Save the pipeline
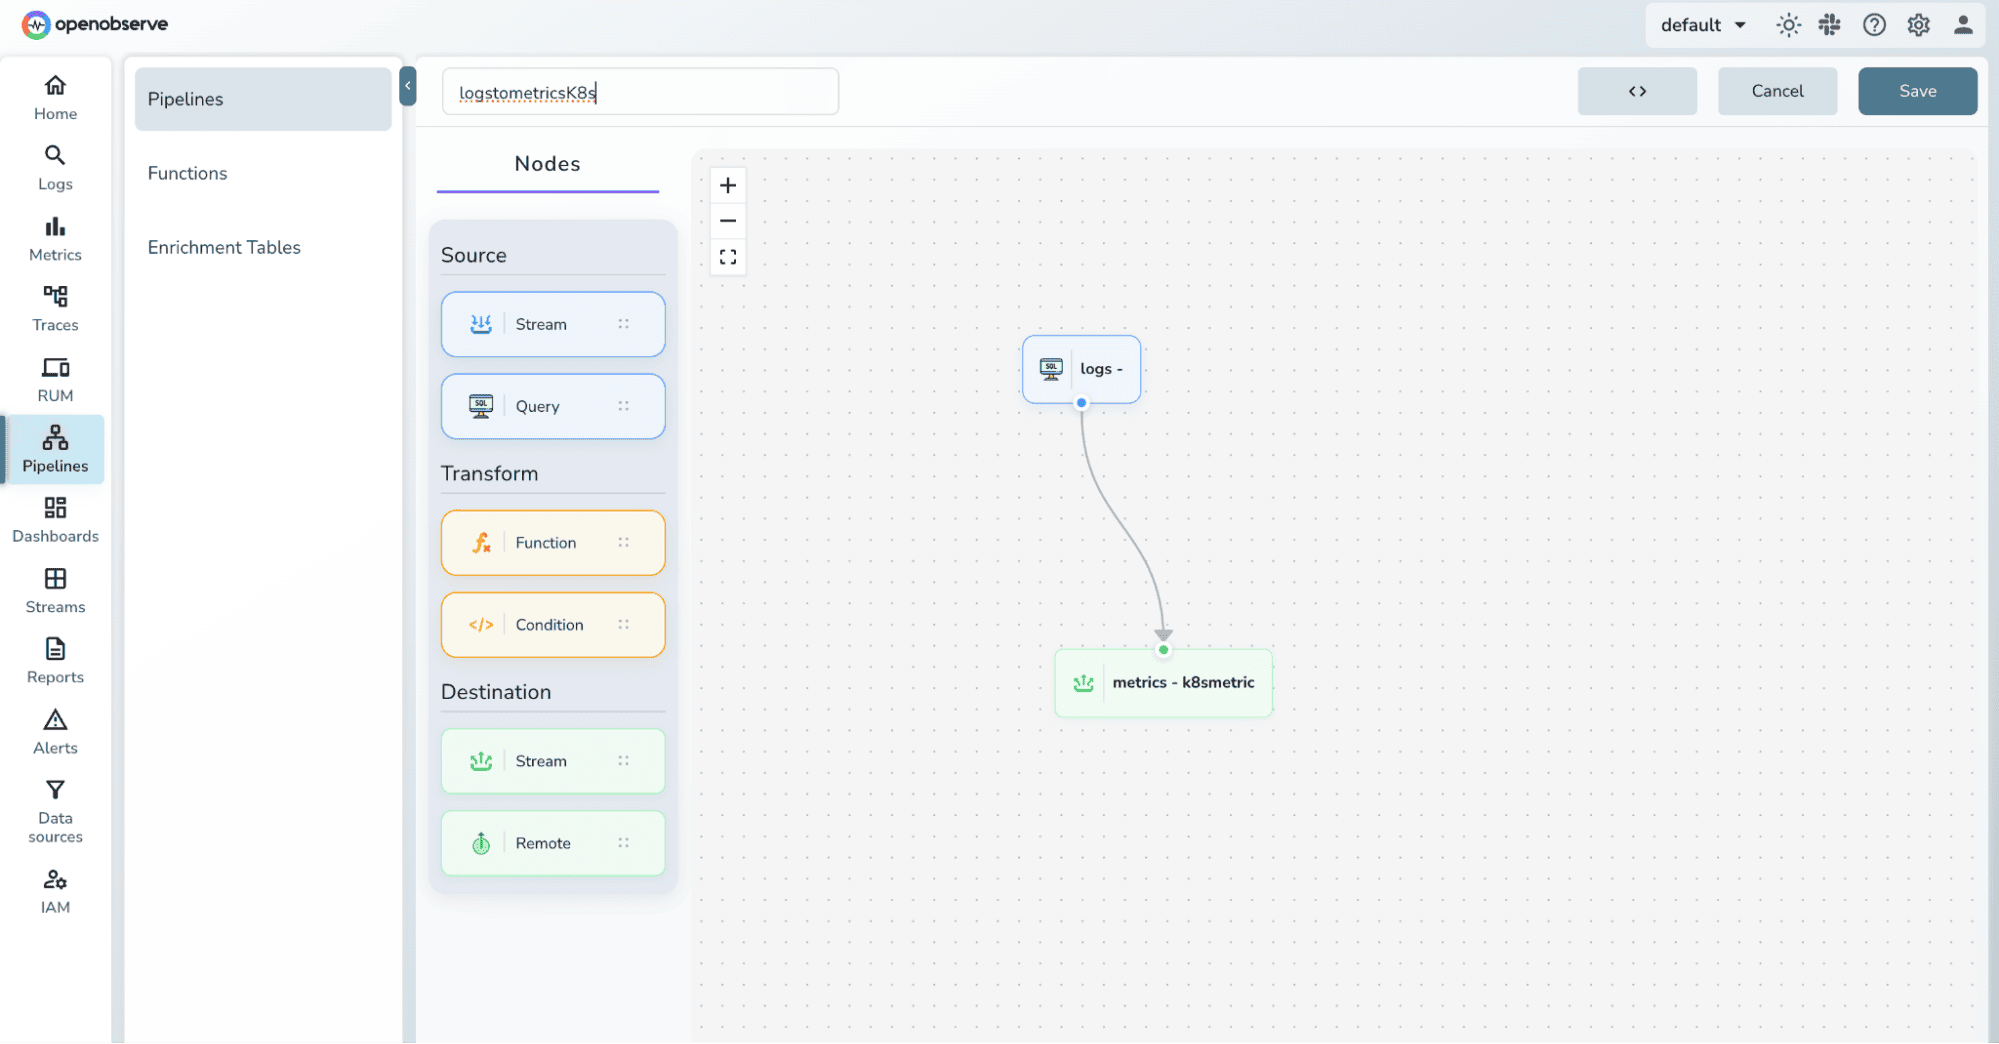The height and width of the screenshot is (1044, 1999). (x=1916, y=91)
